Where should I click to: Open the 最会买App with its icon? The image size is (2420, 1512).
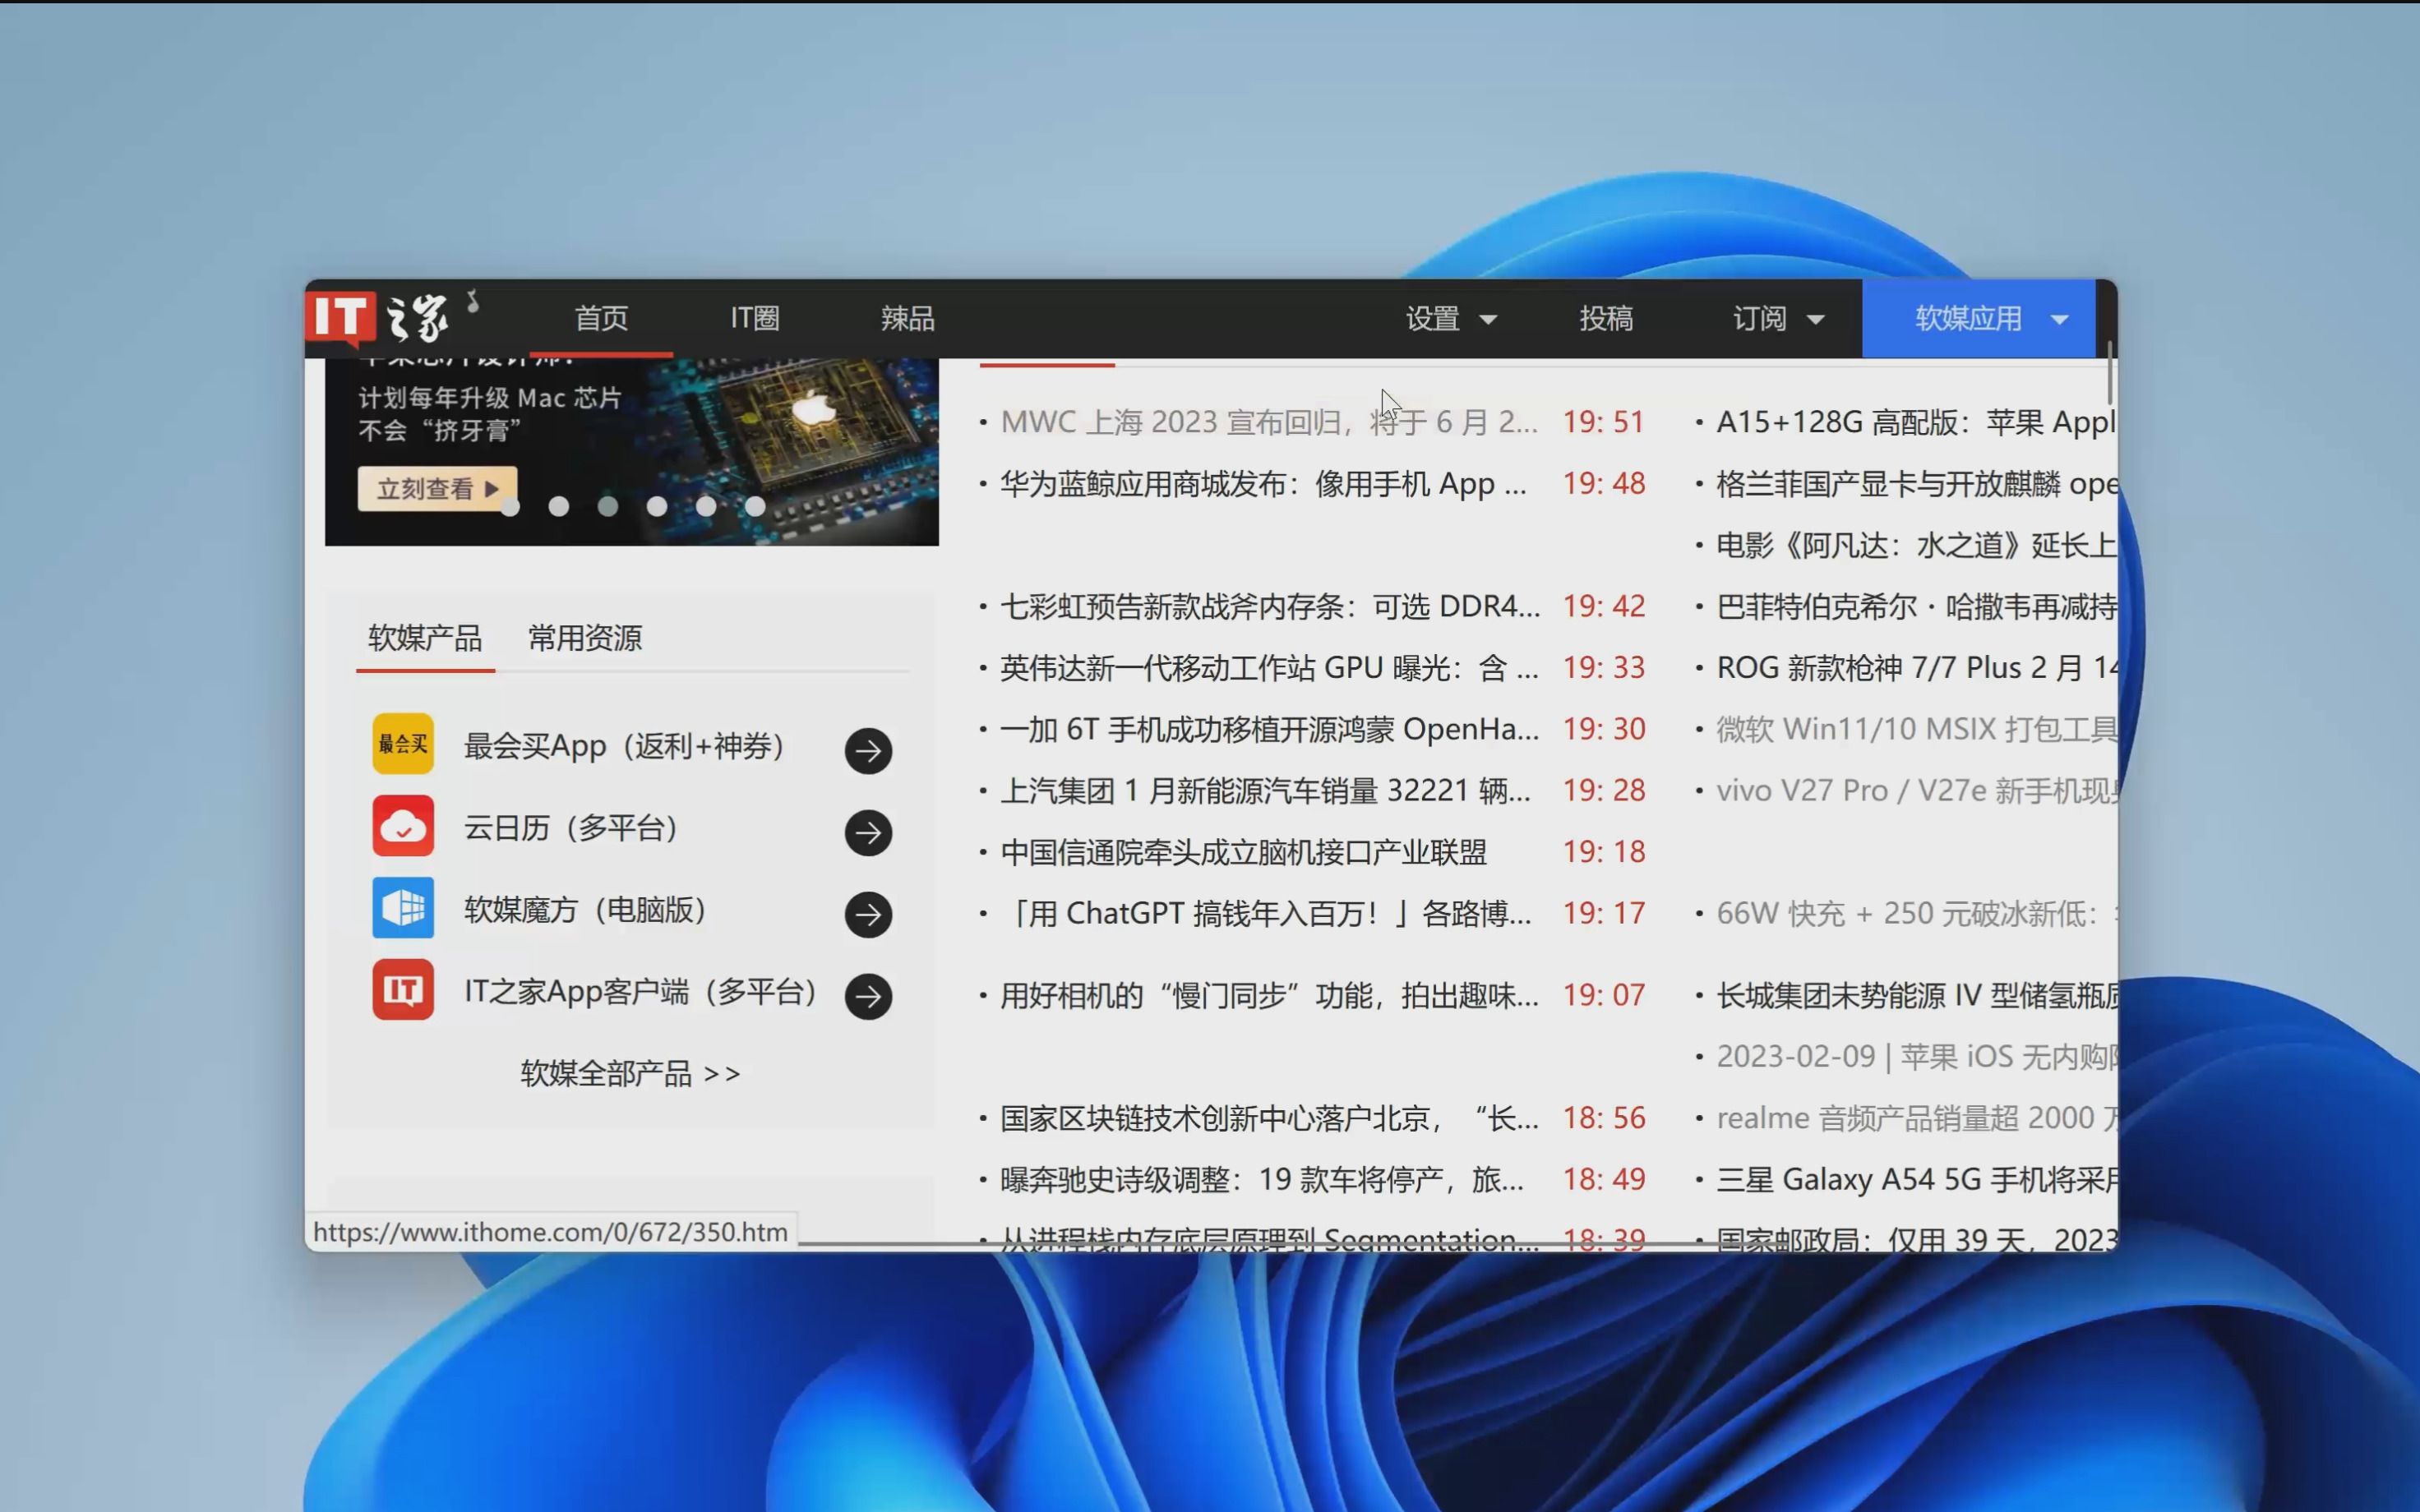tap(402, 744)
